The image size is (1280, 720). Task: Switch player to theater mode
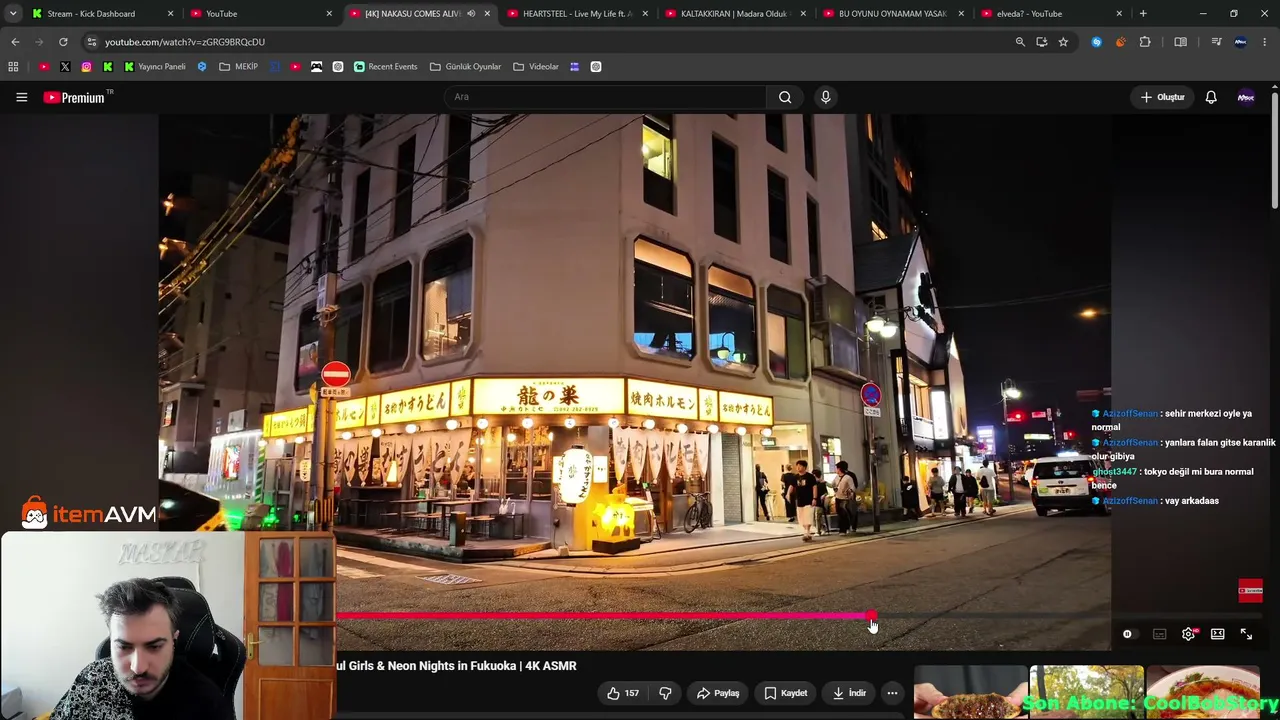click(x=1217, y=634)
